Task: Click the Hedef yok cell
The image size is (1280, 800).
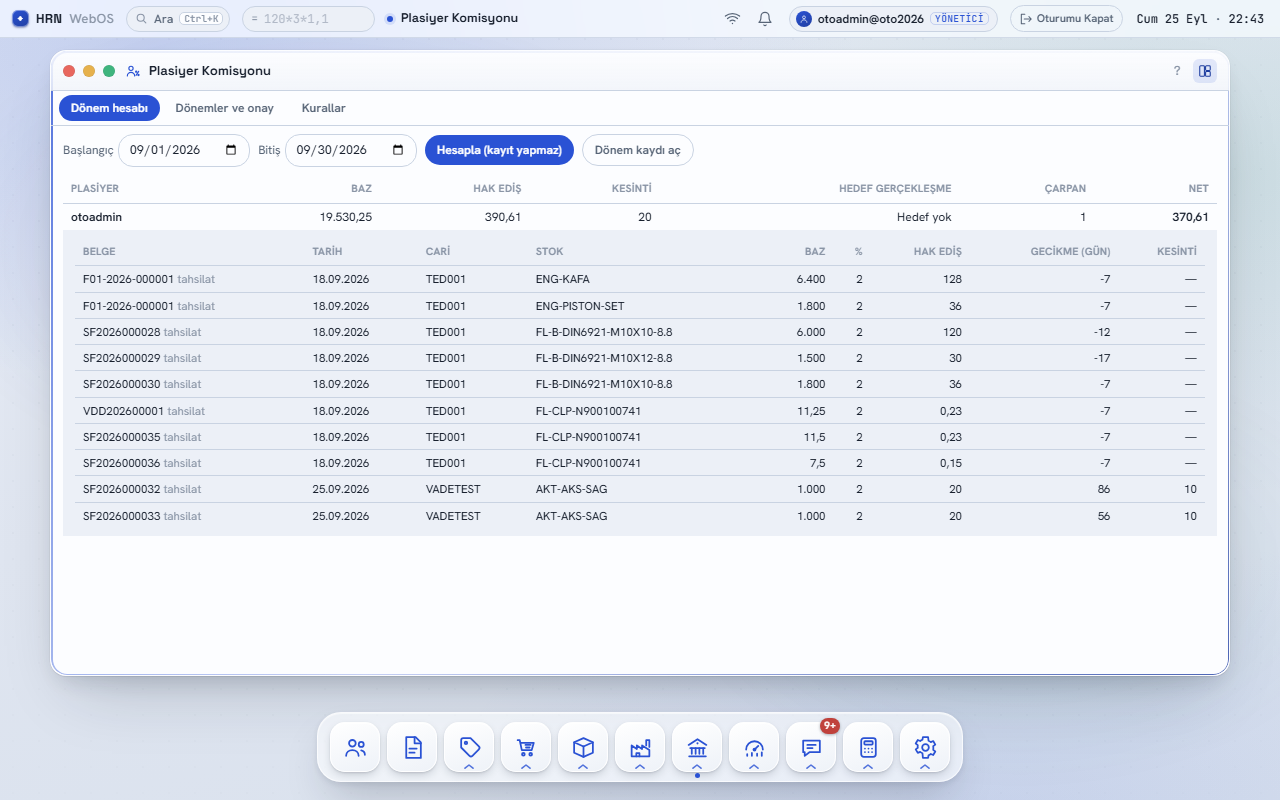Action: tap(923, 217)
